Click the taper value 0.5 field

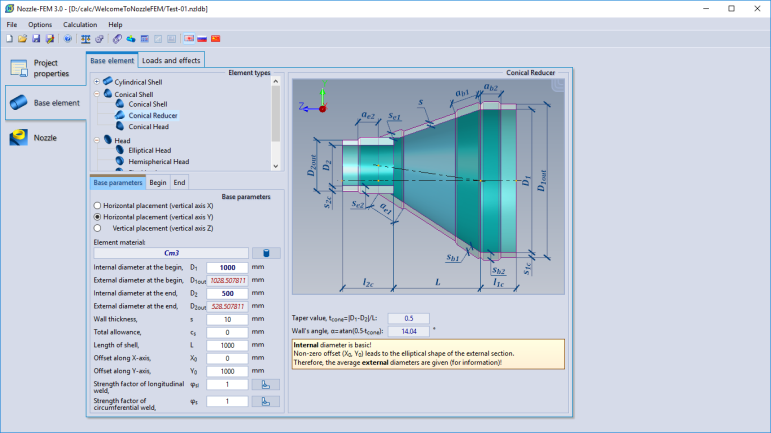click(x=409, y=318)
